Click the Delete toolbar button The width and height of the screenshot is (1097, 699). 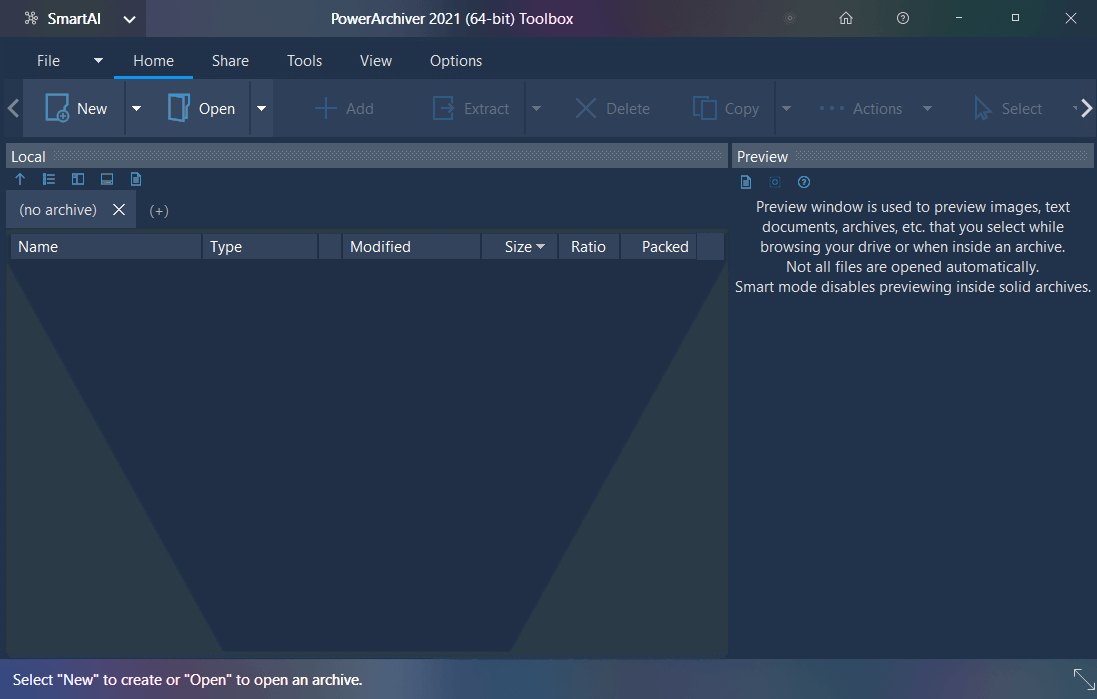[x=612, y=108]
